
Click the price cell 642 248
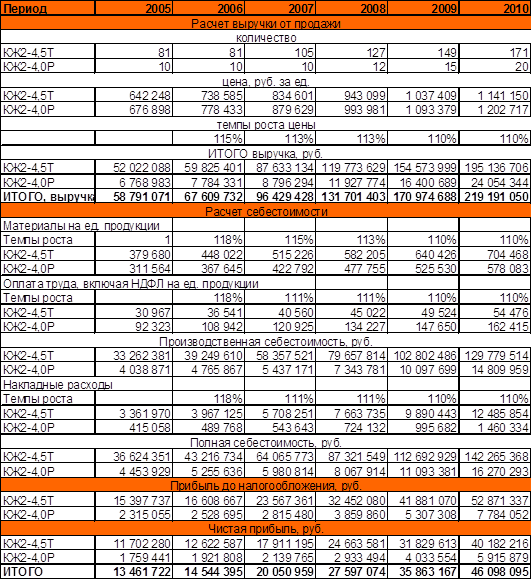click(x=134, y=95)
